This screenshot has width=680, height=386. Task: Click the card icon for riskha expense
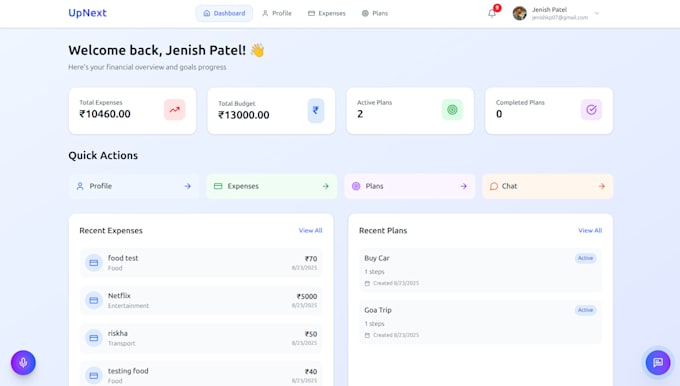click(93, 338)
